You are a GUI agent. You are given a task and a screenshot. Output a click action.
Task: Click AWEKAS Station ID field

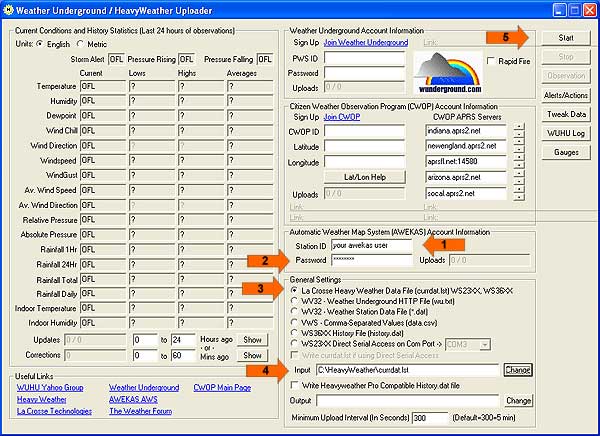[x=372, y=245]
